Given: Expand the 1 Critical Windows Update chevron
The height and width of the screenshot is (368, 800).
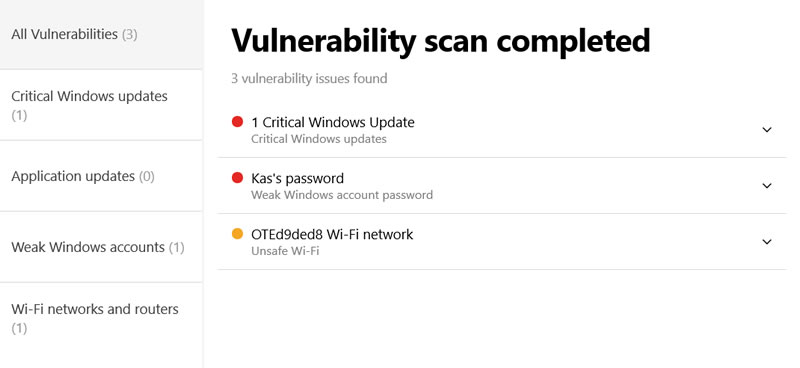Looking at the screenshot, I should (766, 130).
